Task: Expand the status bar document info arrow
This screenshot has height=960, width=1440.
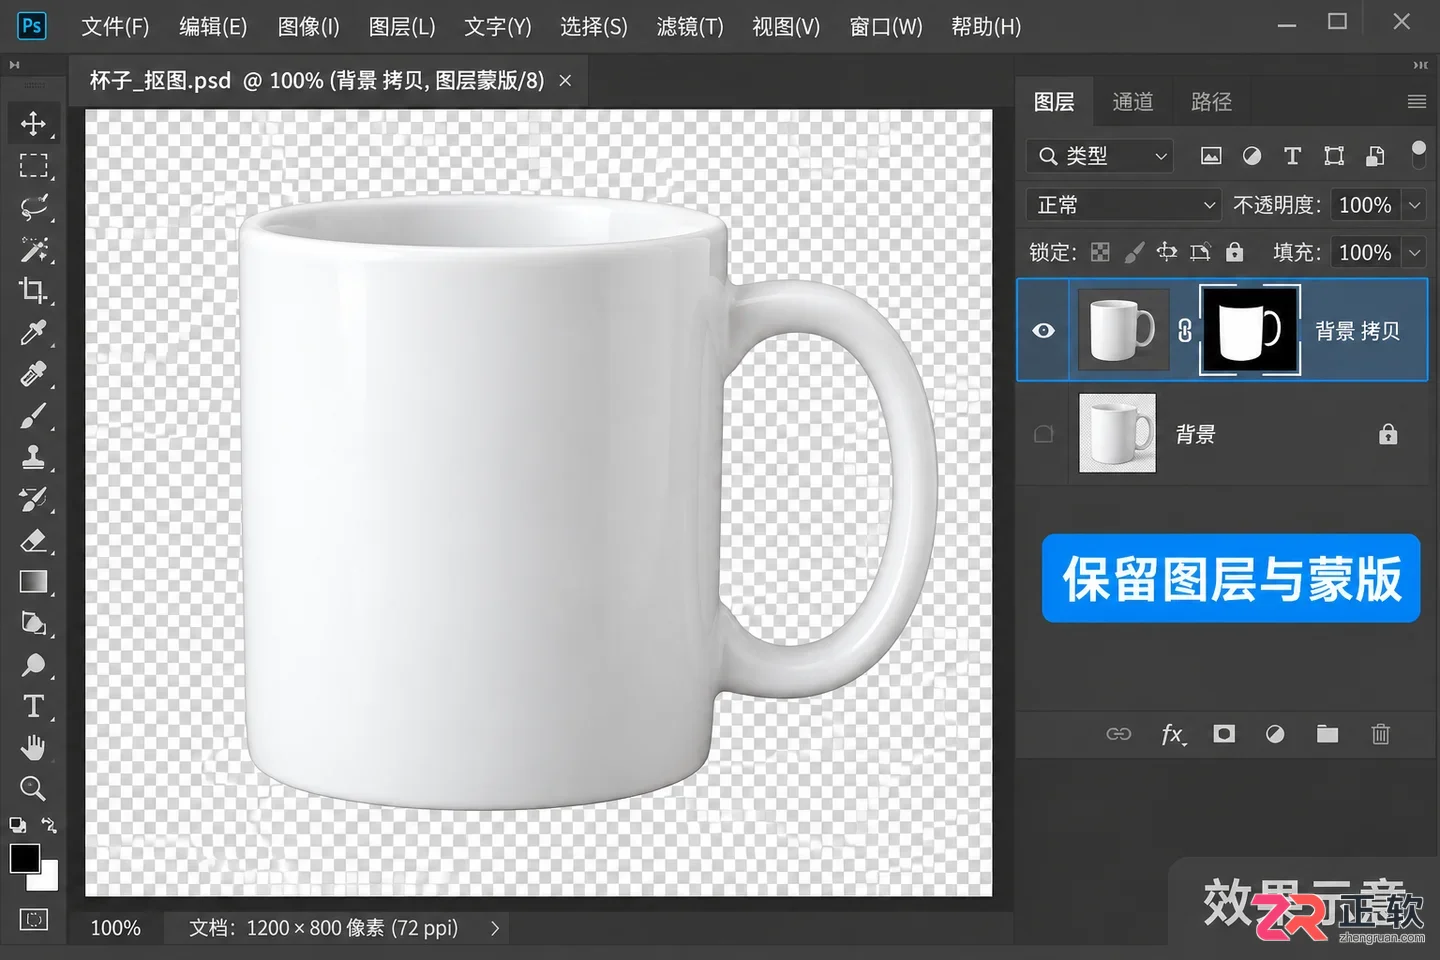Action: pos(495,928)
